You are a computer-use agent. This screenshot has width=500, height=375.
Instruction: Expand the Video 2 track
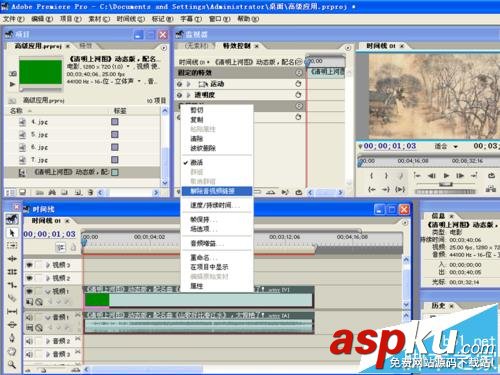[48, 278]
